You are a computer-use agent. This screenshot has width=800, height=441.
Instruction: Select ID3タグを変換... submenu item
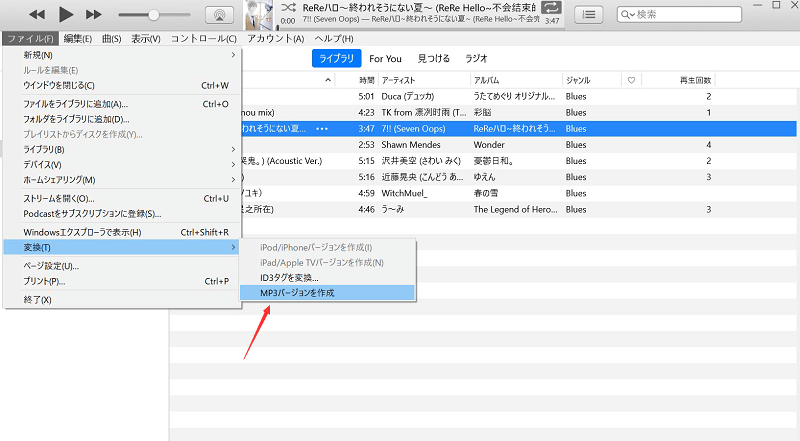(x=328, y=278)
